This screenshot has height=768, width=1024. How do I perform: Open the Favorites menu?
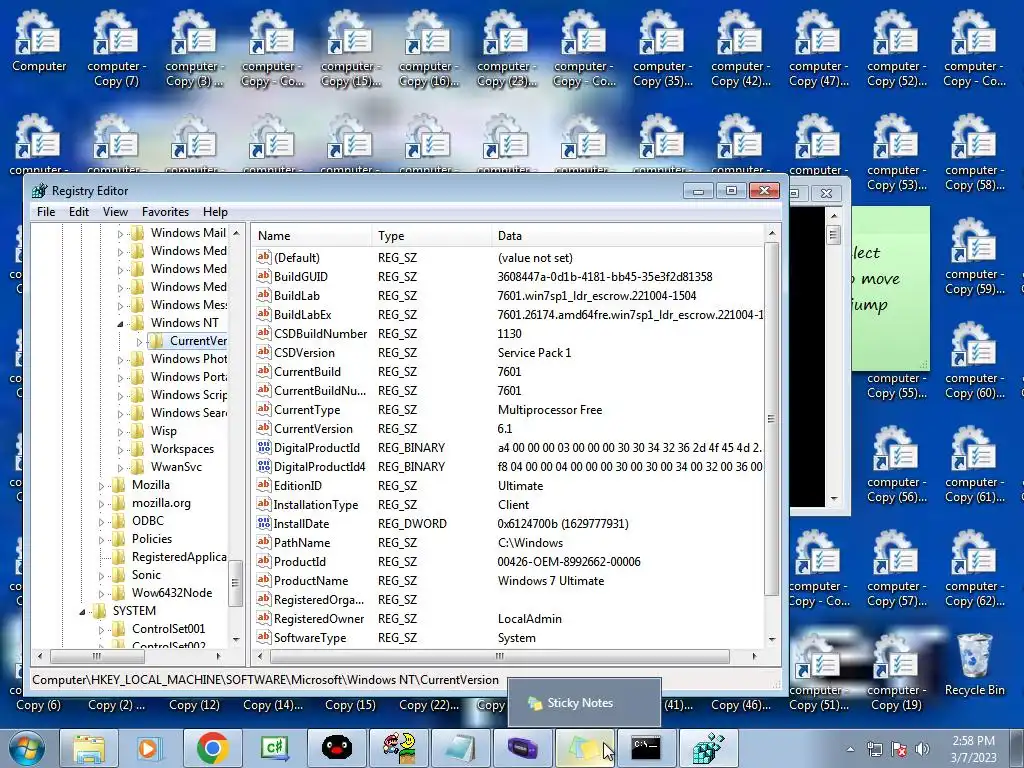pos(165,212)
